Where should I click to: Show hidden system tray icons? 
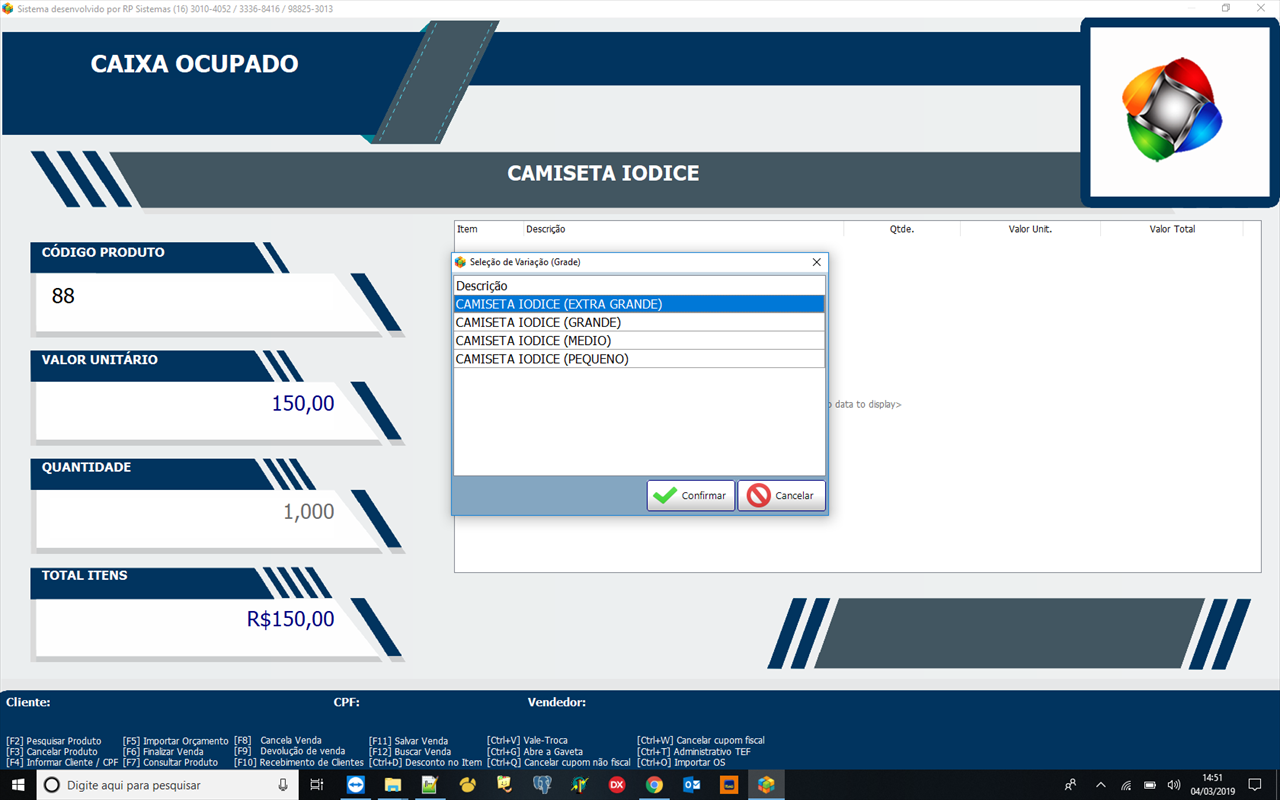click(1101, 785)
